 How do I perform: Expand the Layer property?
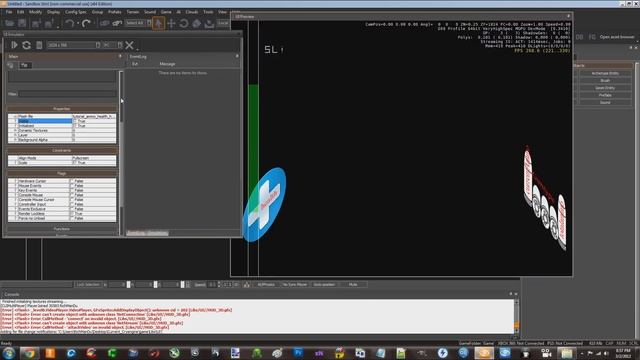coord(16,135)
